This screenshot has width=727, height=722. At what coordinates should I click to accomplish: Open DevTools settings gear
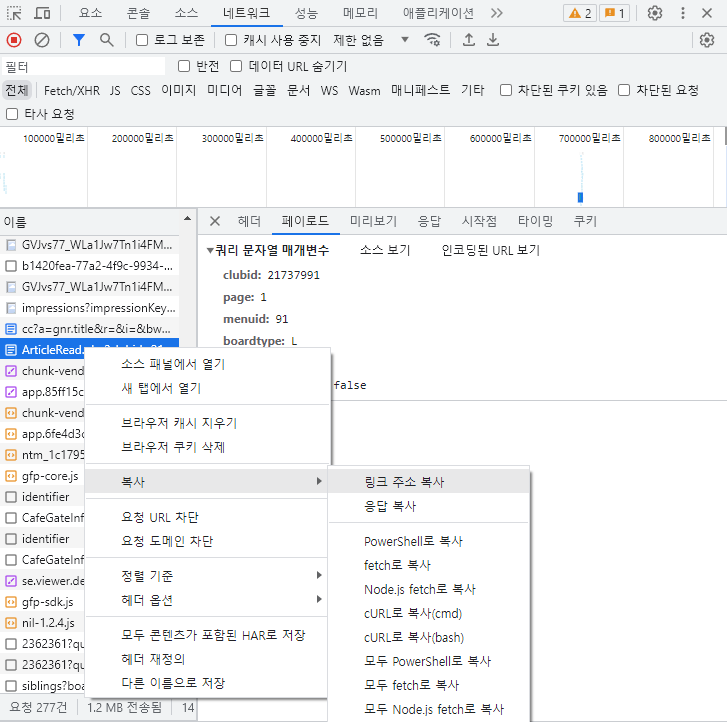pyautogui.click(x=655, y=13)
